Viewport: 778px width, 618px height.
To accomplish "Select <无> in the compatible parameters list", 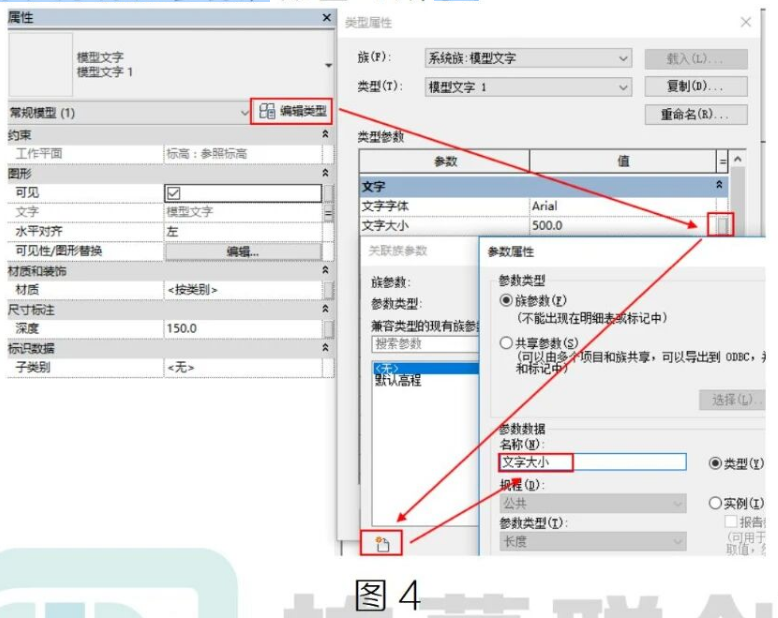I will tap(427, 368).
